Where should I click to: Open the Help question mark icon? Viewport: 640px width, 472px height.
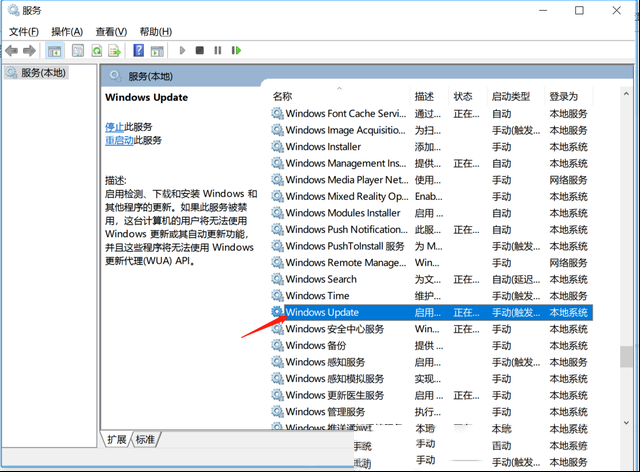point(139,51)
